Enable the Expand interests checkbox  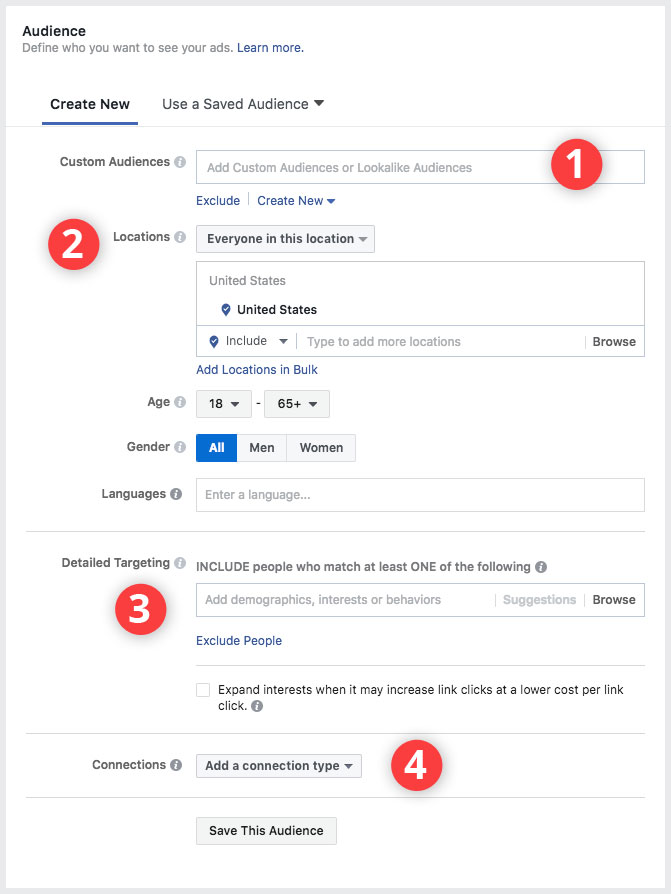click(203, 690)
